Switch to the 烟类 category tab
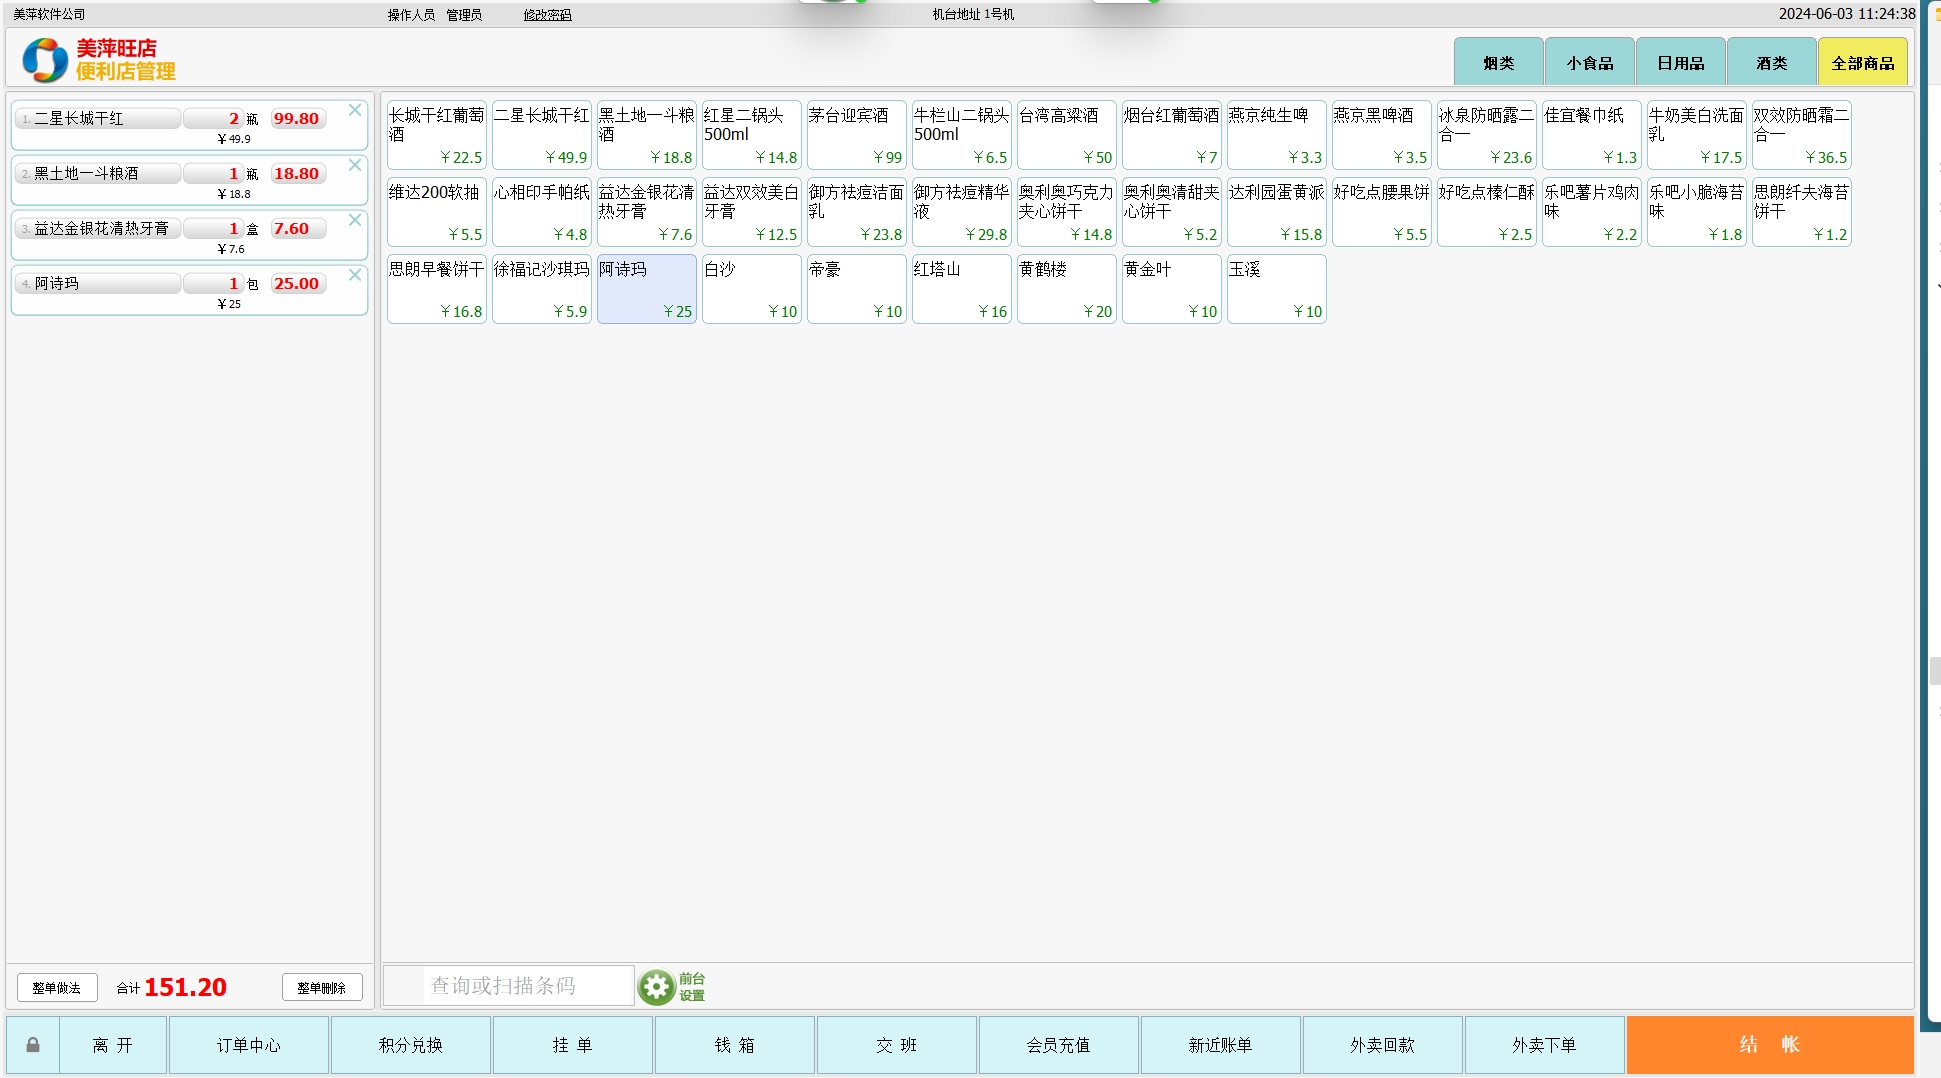This screenshot has height=1078, width=1941. 1498,63
